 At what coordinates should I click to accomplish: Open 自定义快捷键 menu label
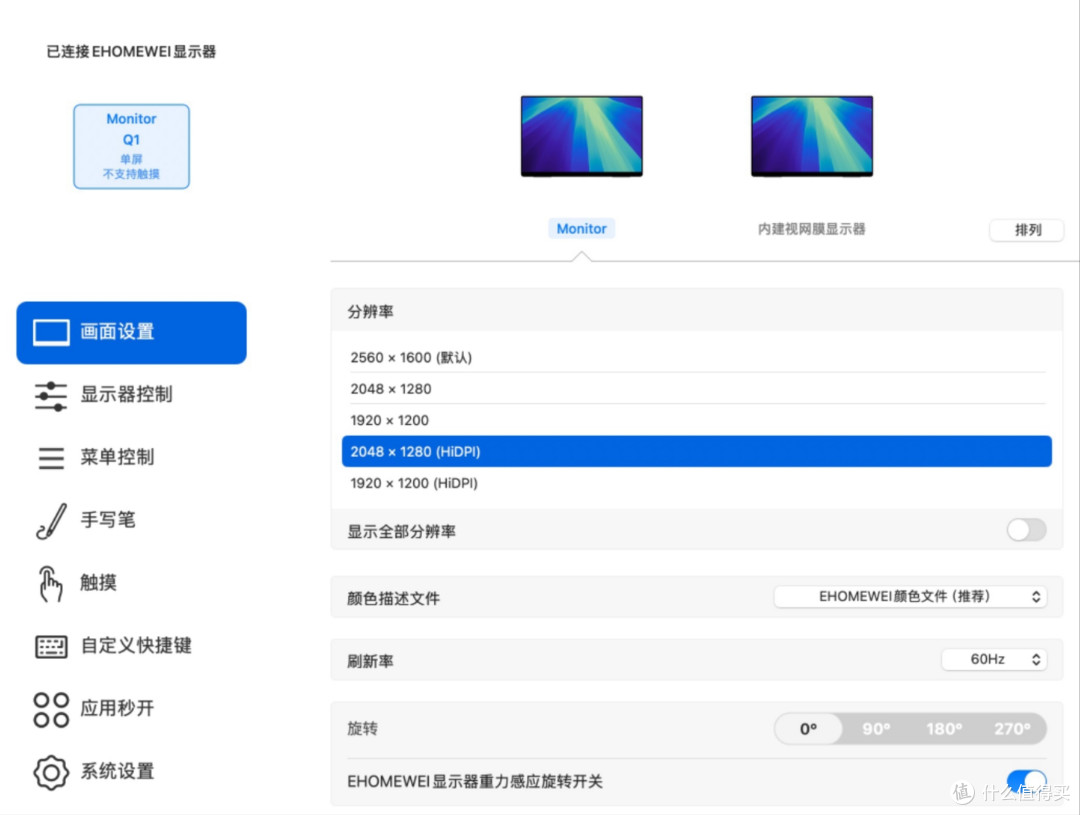point(136,646)
